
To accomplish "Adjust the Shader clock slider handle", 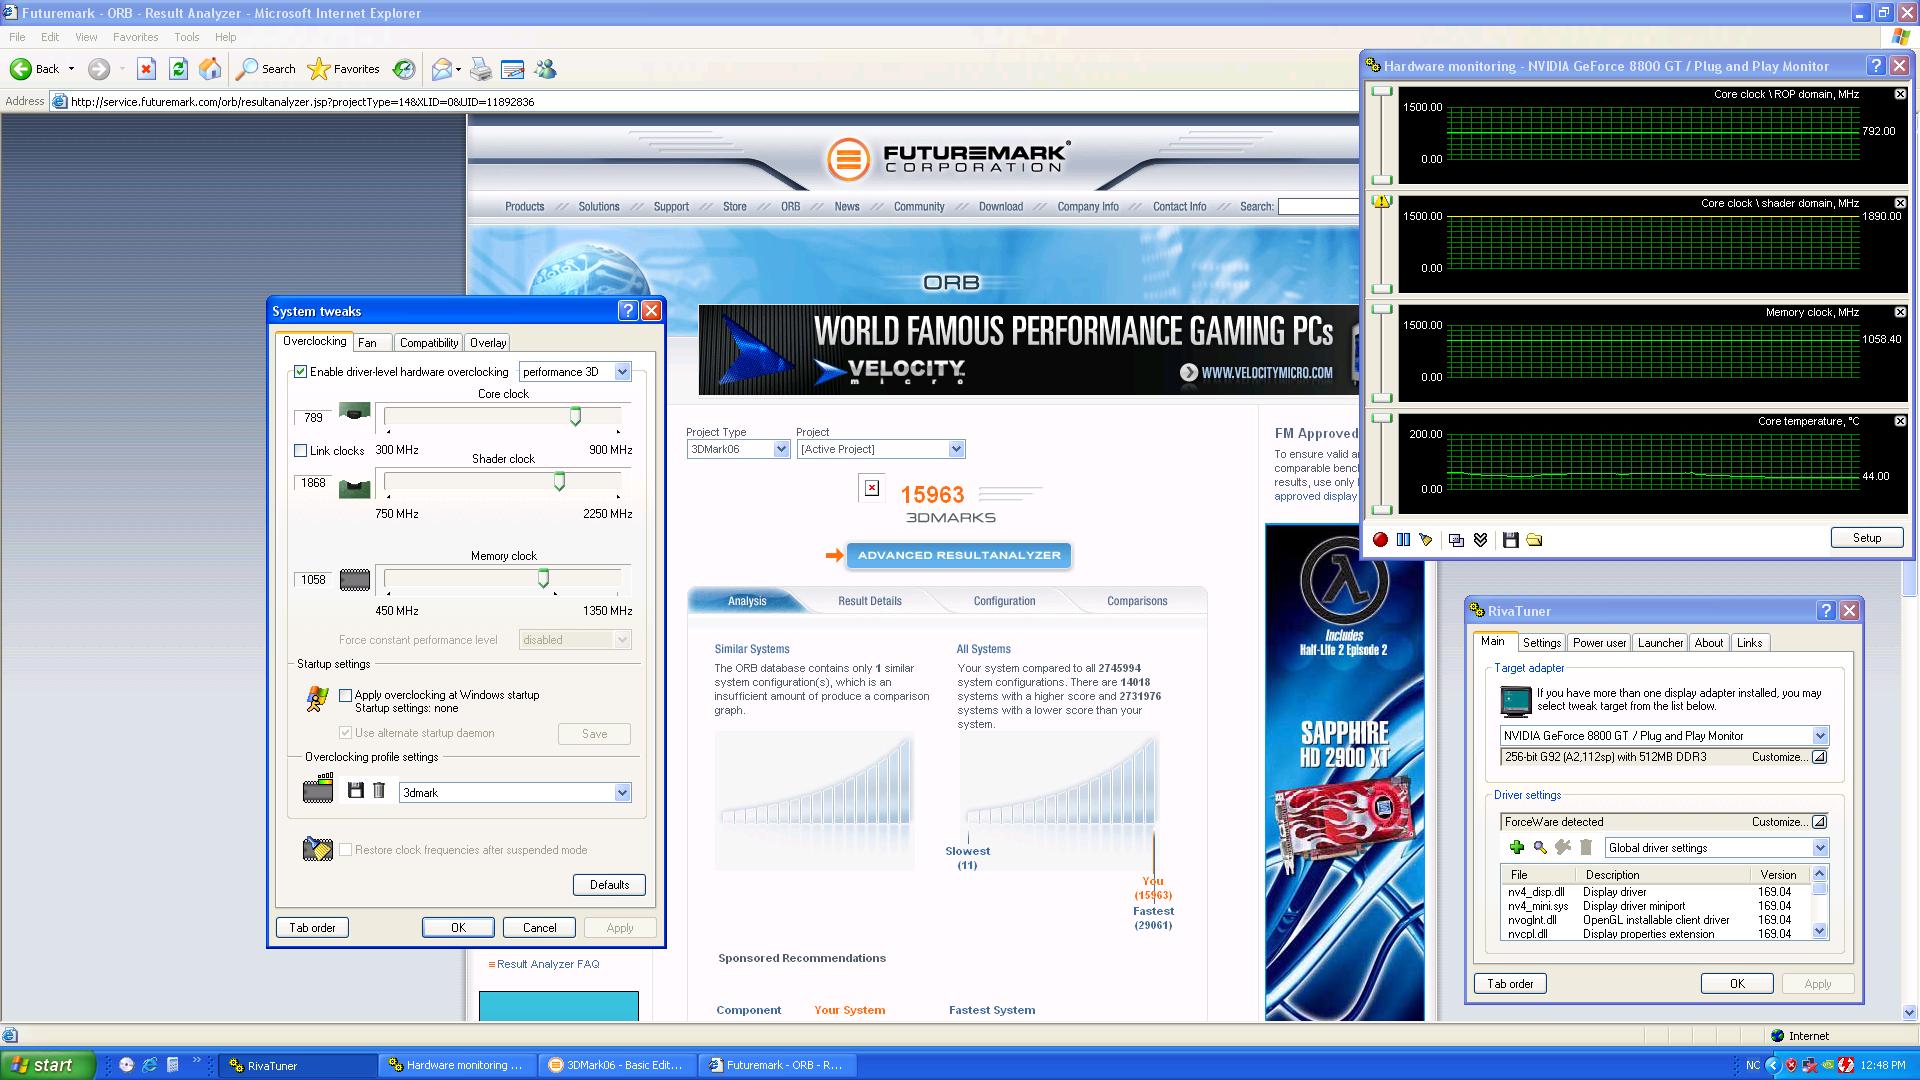I will 559,481.
